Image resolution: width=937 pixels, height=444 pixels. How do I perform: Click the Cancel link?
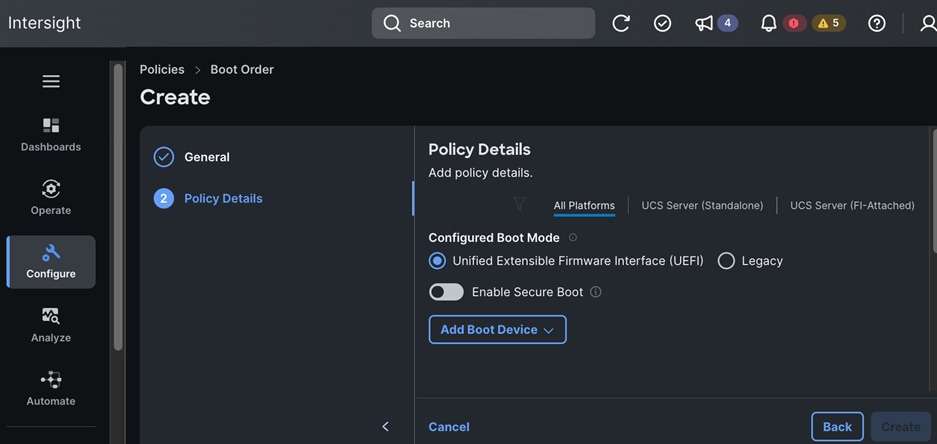449,427
